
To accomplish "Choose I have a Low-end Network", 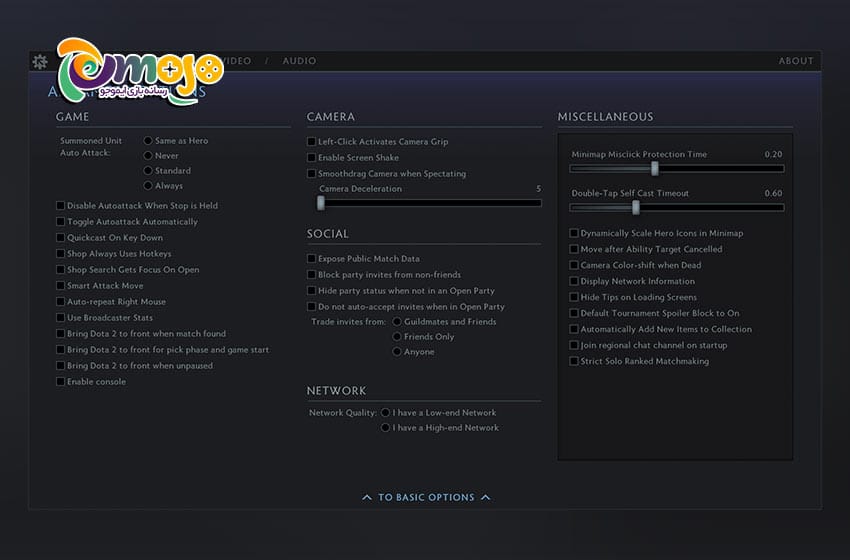I will 385,413.
